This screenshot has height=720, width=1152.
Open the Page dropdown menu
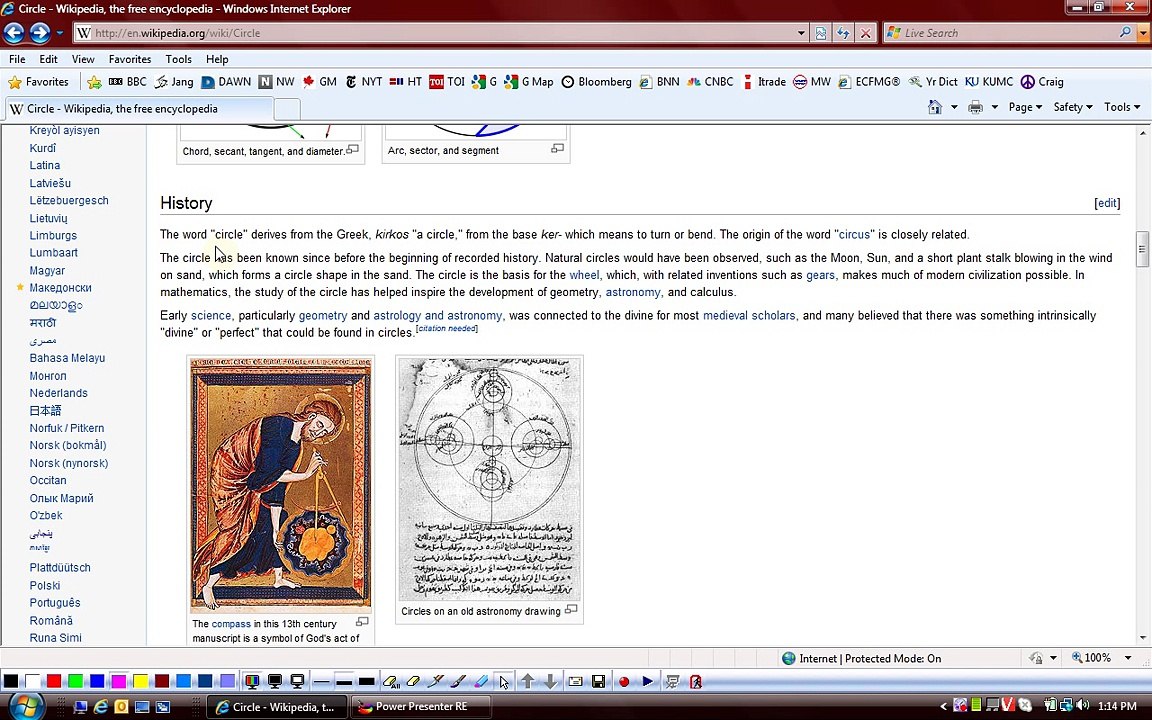[x=1025, y=107]
